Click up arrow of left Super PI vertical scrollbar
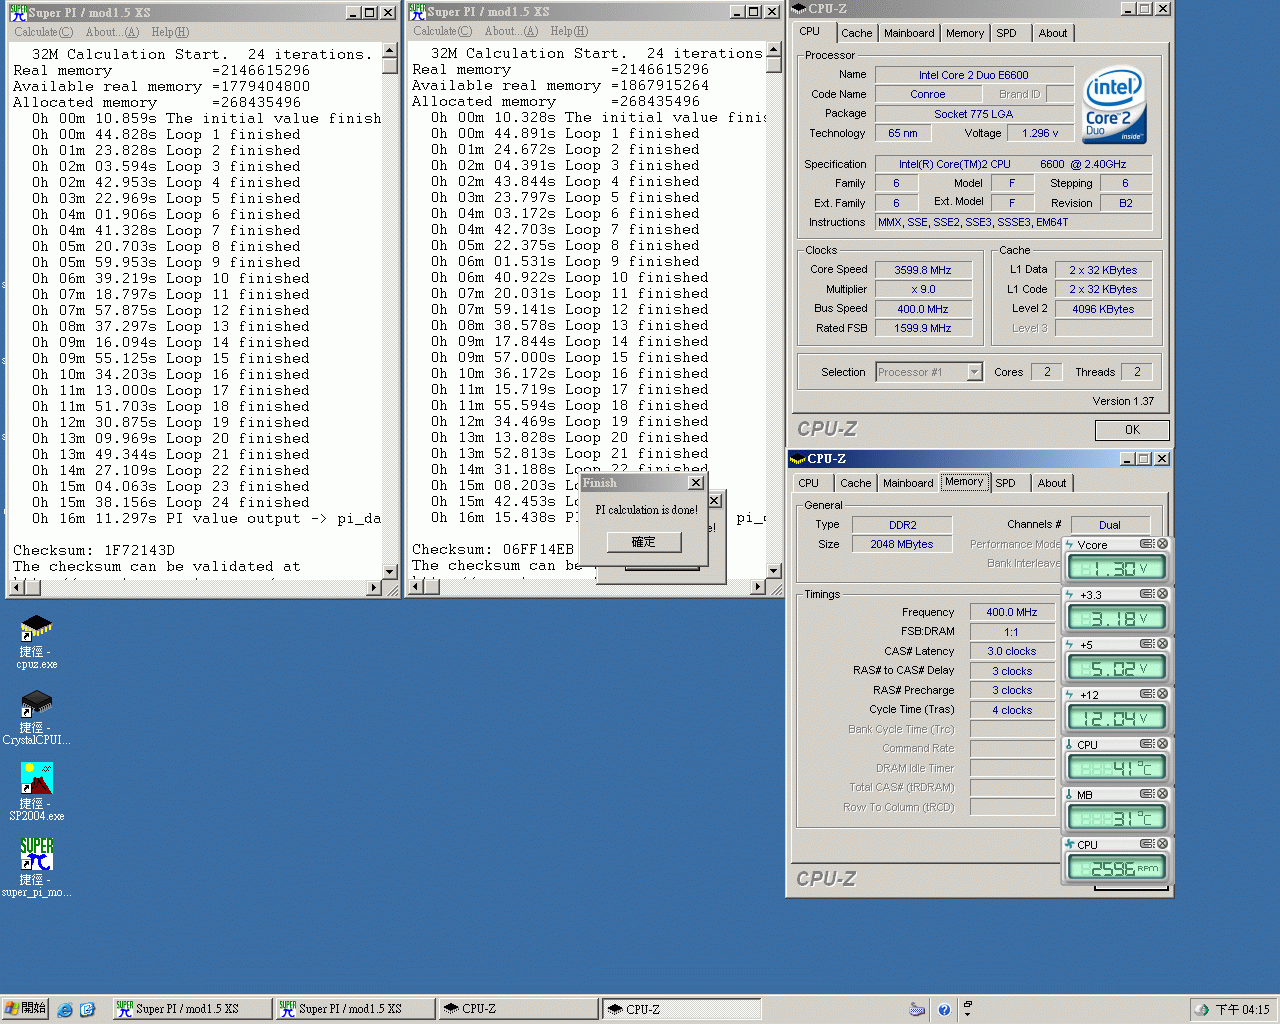 tap(390, 52)
